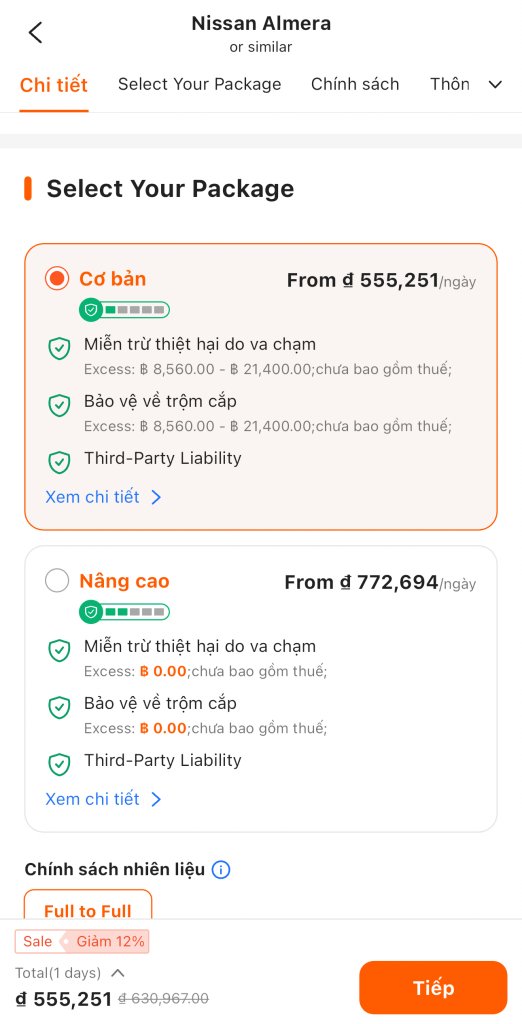Open the Chi tiết tab

tap(54, 85)
